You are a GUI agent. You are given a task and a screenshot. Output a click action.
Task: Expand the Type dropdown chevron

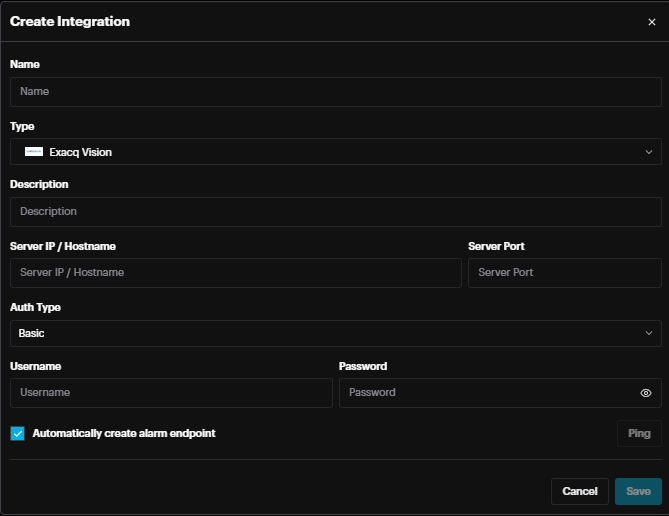tap(648, 152)
